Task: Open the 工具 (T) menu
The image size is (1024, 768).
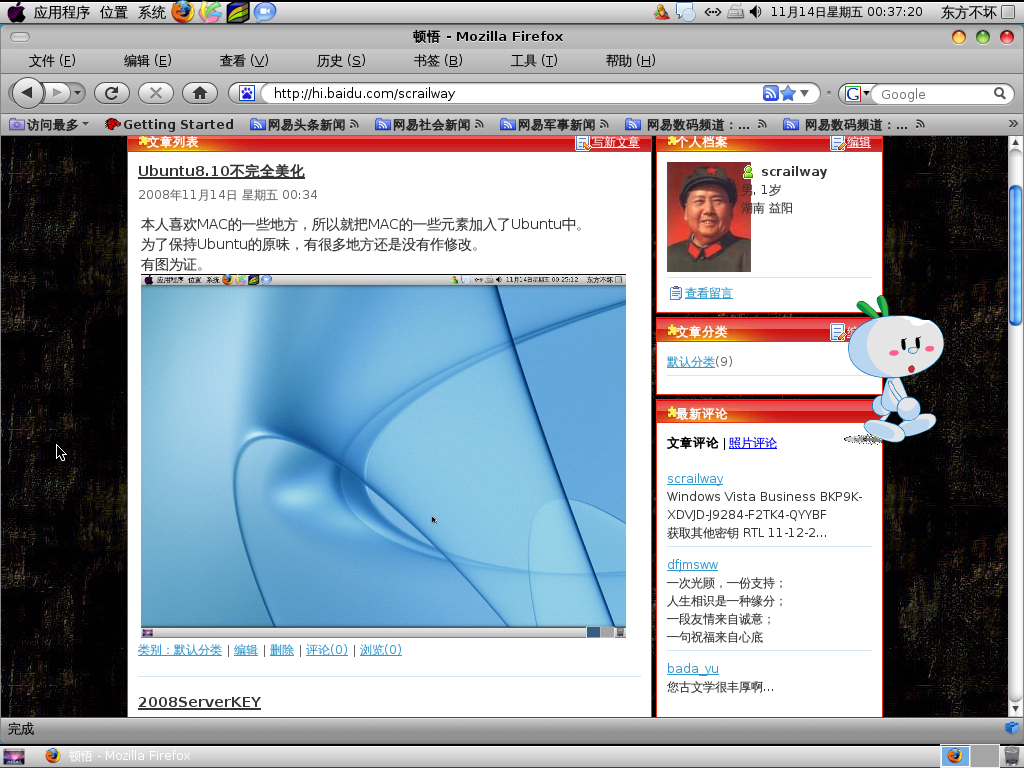Action: 534,61
